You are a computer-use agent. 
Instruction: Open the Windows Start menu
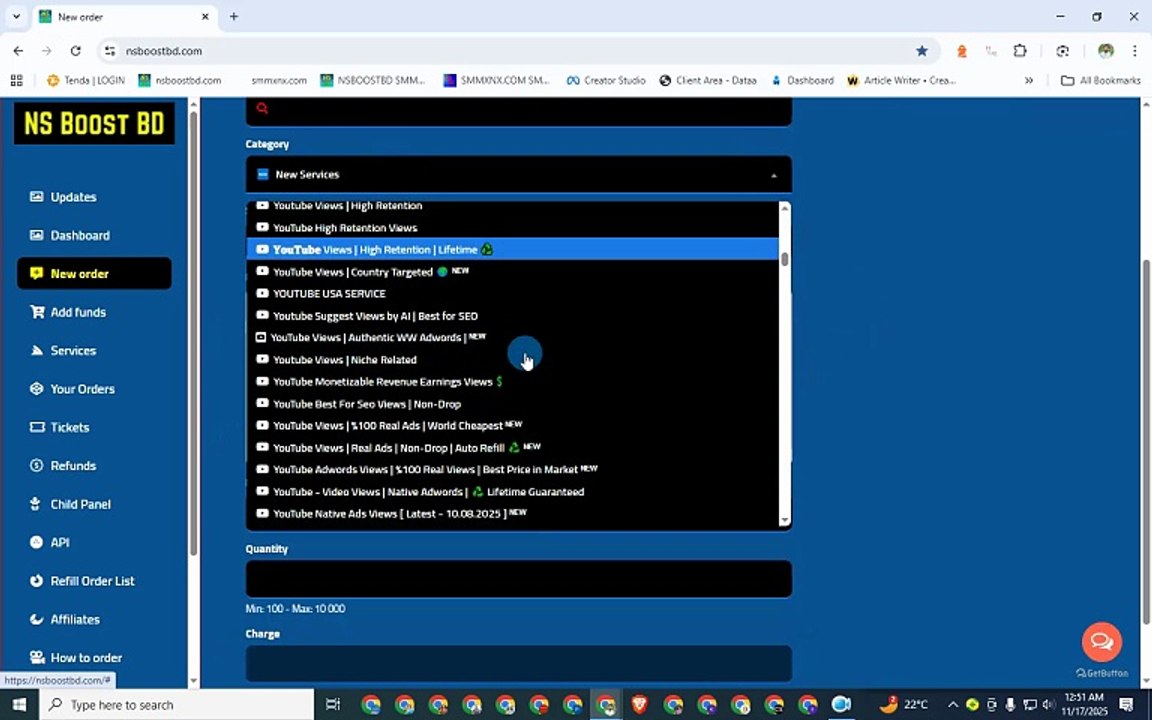[19, 705]
